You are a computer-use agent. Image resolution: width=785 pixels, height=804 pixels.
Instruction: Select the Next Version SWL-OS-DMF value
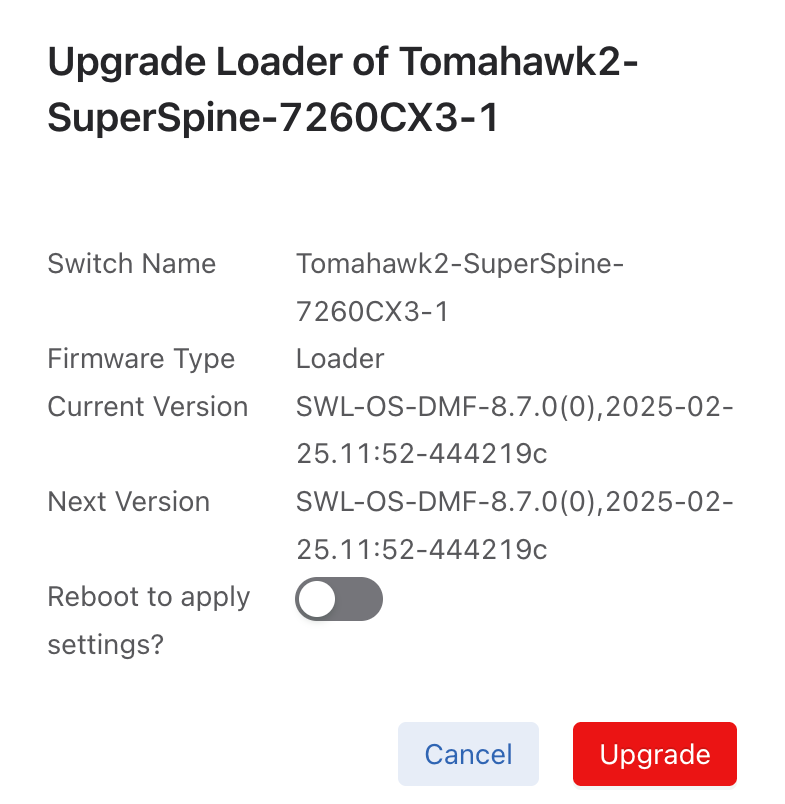point(515,502)
